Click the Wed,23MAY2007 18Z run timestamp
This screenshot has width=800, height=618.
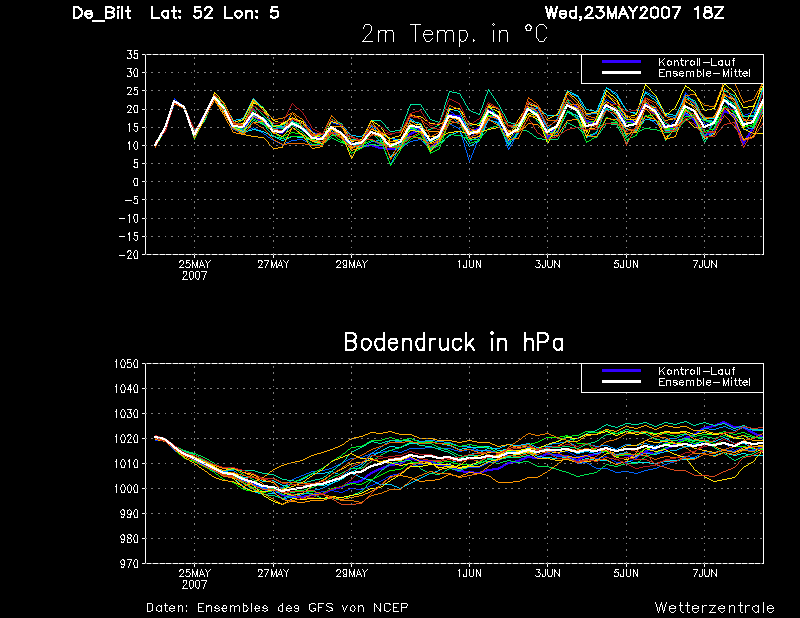tap(634, 13)
